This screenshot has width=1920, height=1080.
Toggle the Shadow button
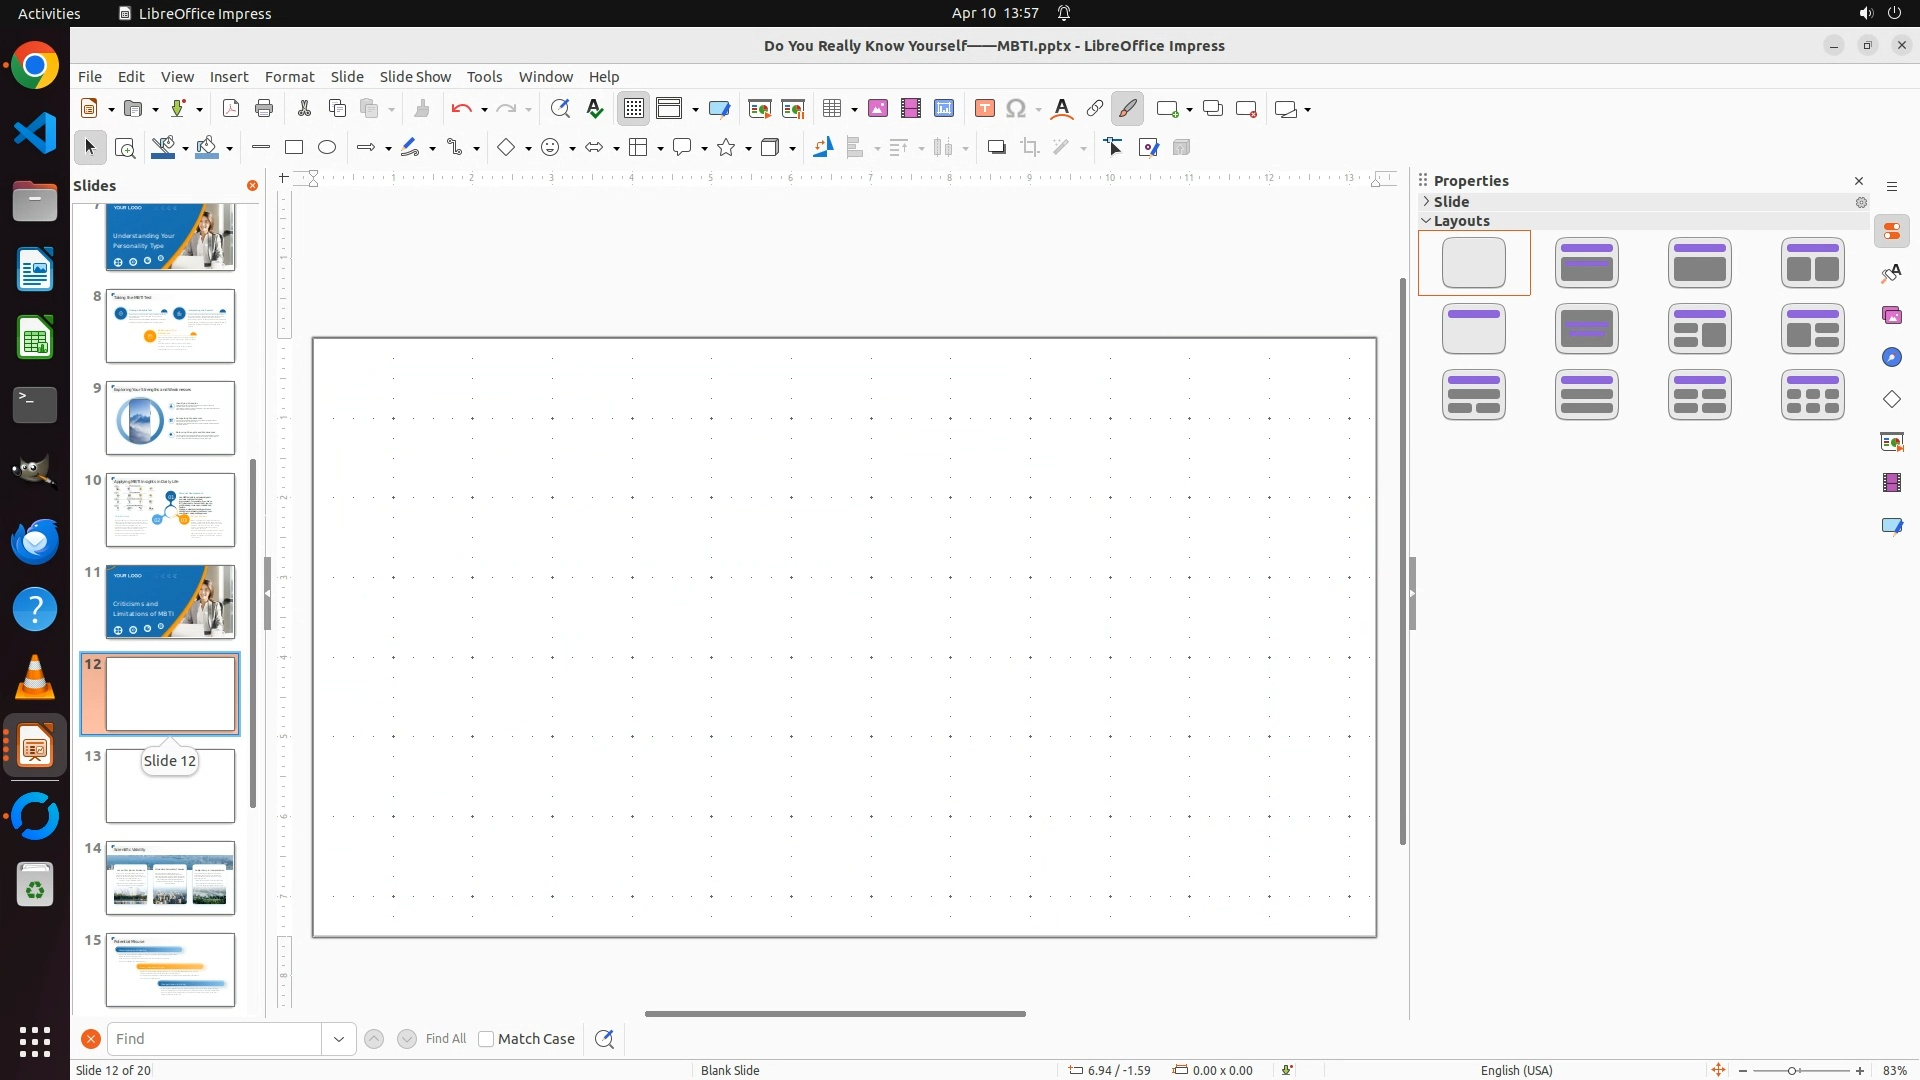[996, 148]
